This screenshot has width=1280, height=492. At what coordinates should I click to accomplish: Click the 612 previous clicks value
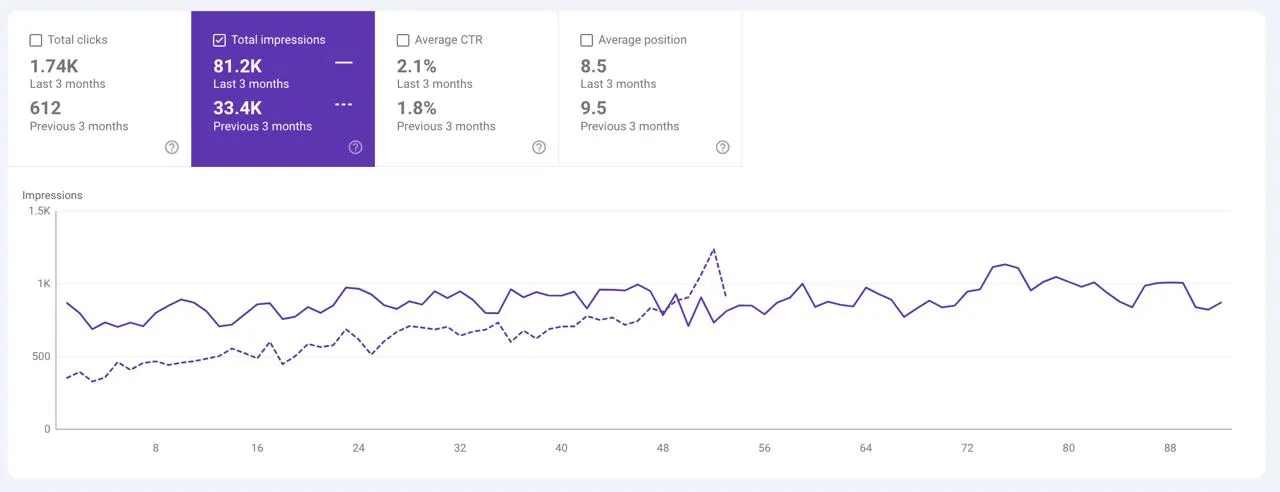[x=45, y=108]
